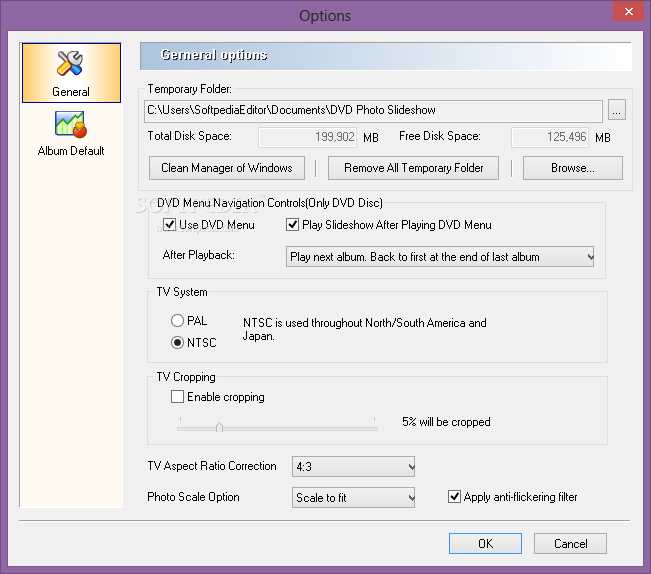Click the 'General options' header banner
The width and height of the screenshot is (651, 574).
[x=386, y=56]
